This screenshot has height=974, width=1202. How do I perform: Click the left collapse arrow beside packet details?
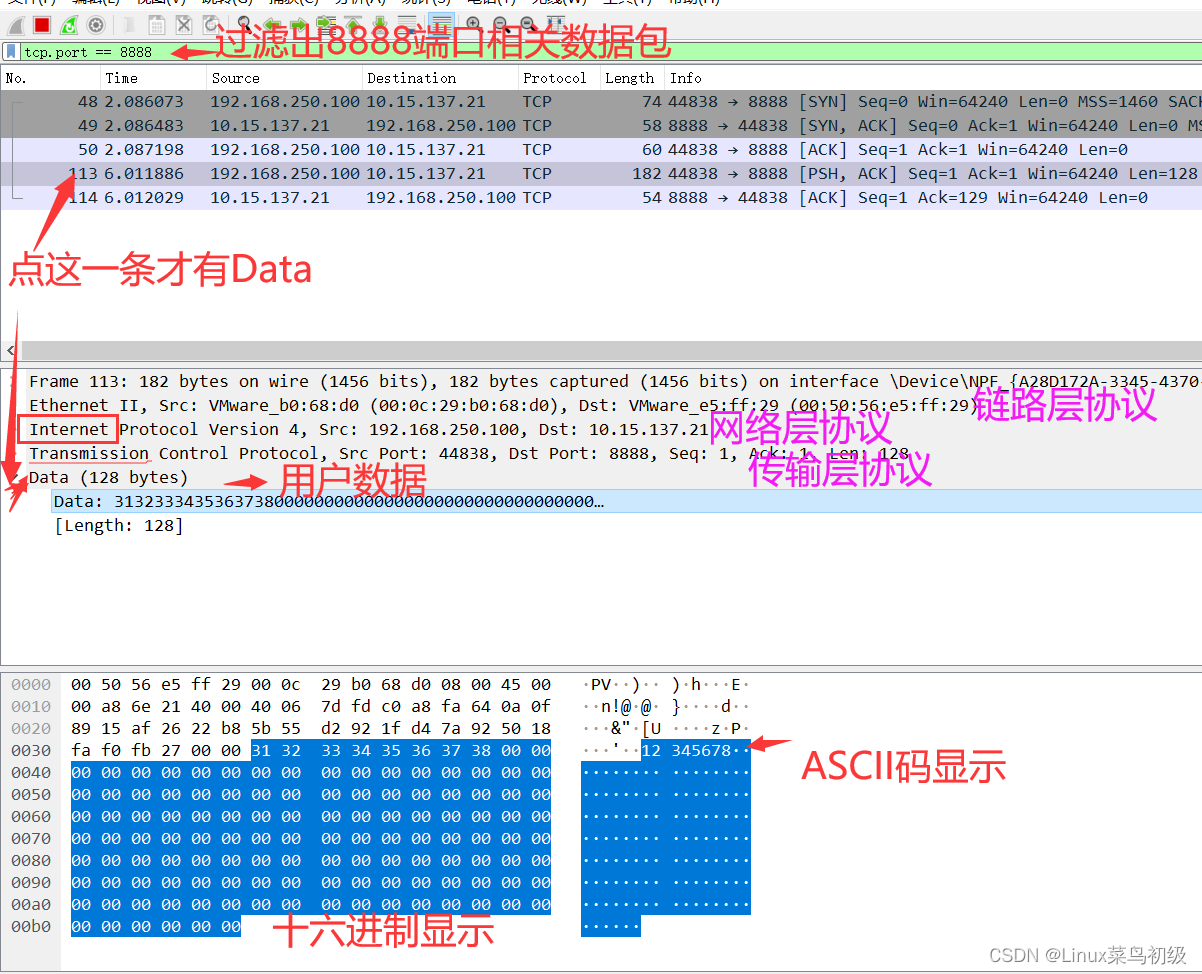tap(8, 350)
